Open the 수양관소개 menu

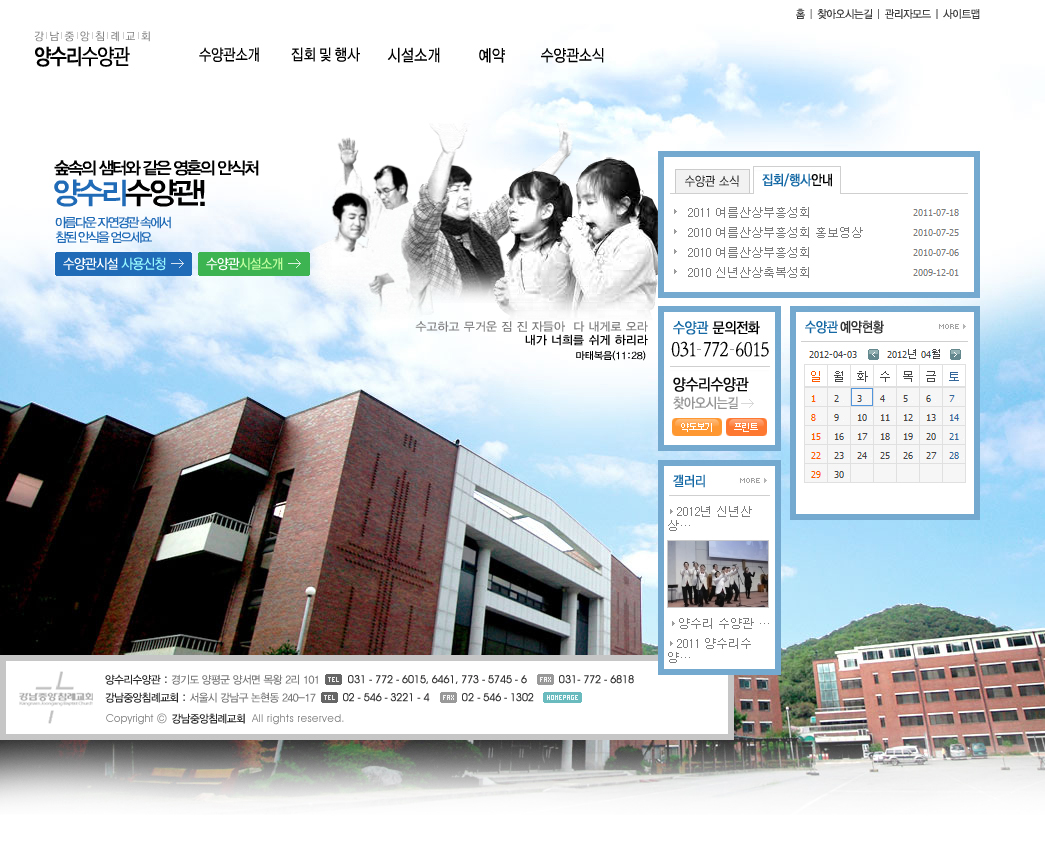pyautogui.click(x=229, y=55)
